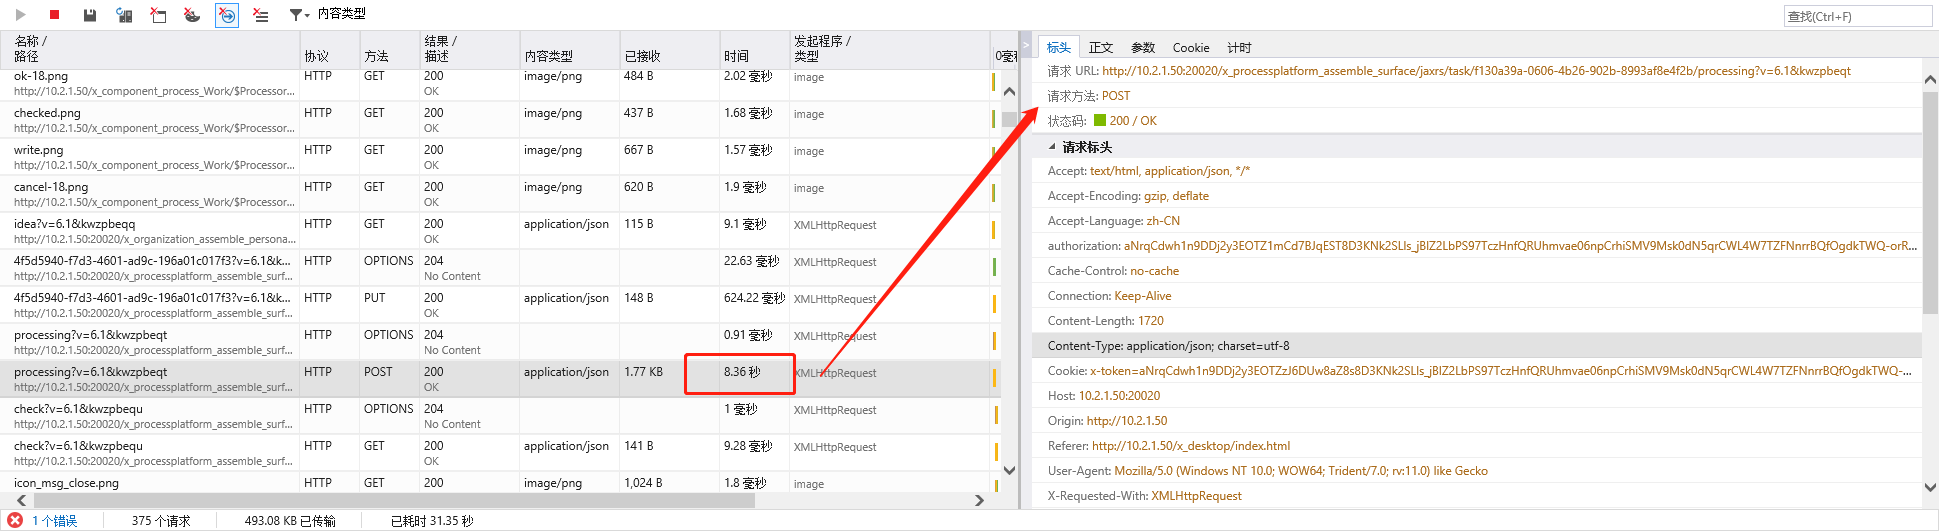Switch to the 标头 tab
The height and width of the screenshot is (531, 1939).
pyautogui.click(x=1059, y=47)
